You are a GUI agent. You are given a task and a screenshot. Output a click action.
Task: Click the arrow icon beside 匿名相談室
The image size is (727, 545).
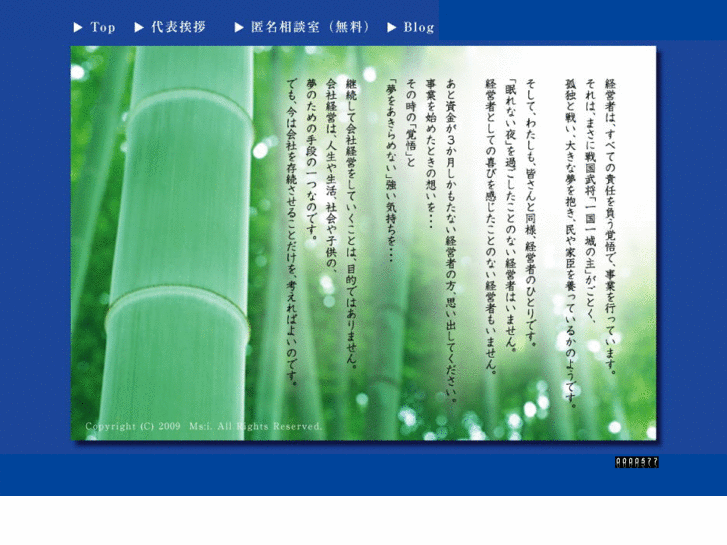click(x=239, y=28)
